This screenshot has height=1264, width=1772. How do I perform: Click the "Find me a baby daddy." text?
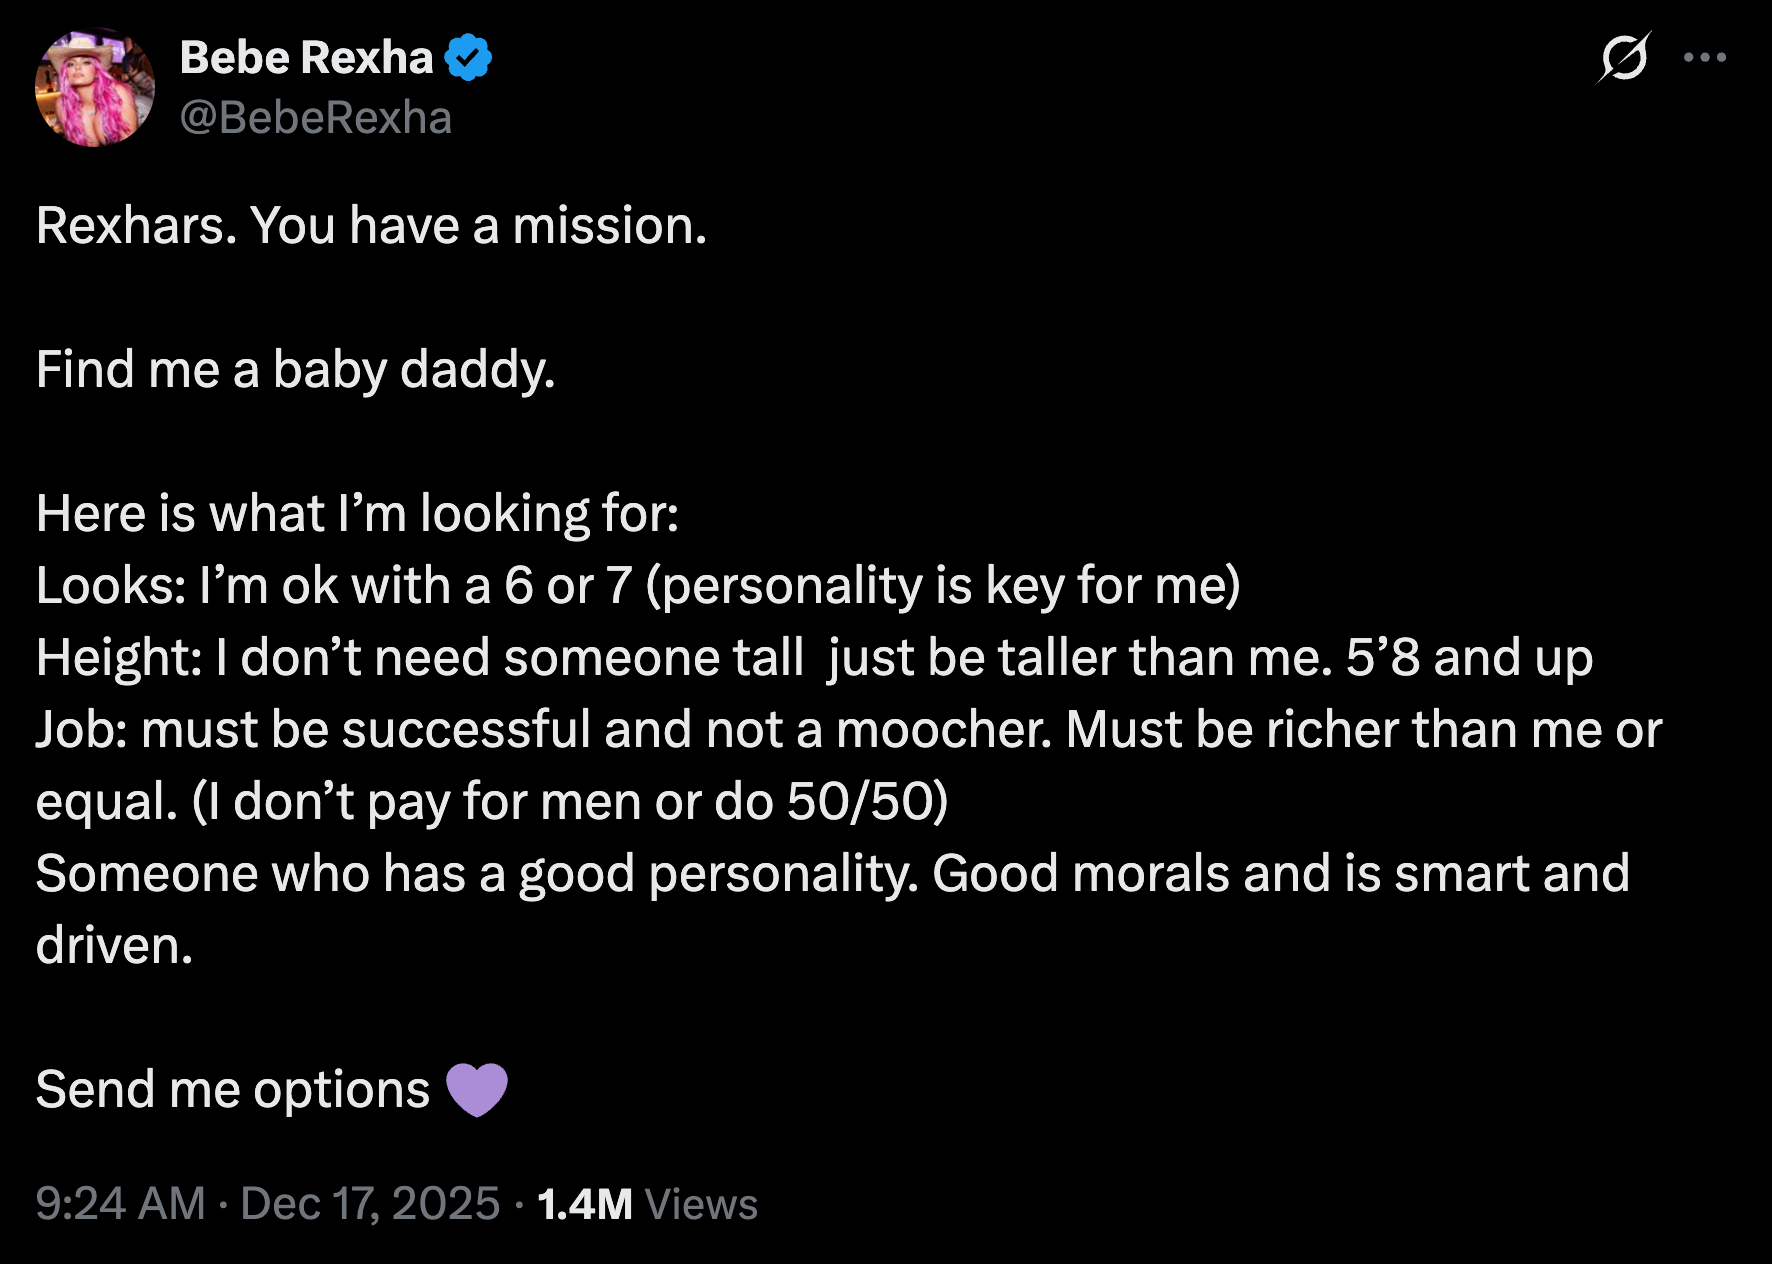click(295, 370)
